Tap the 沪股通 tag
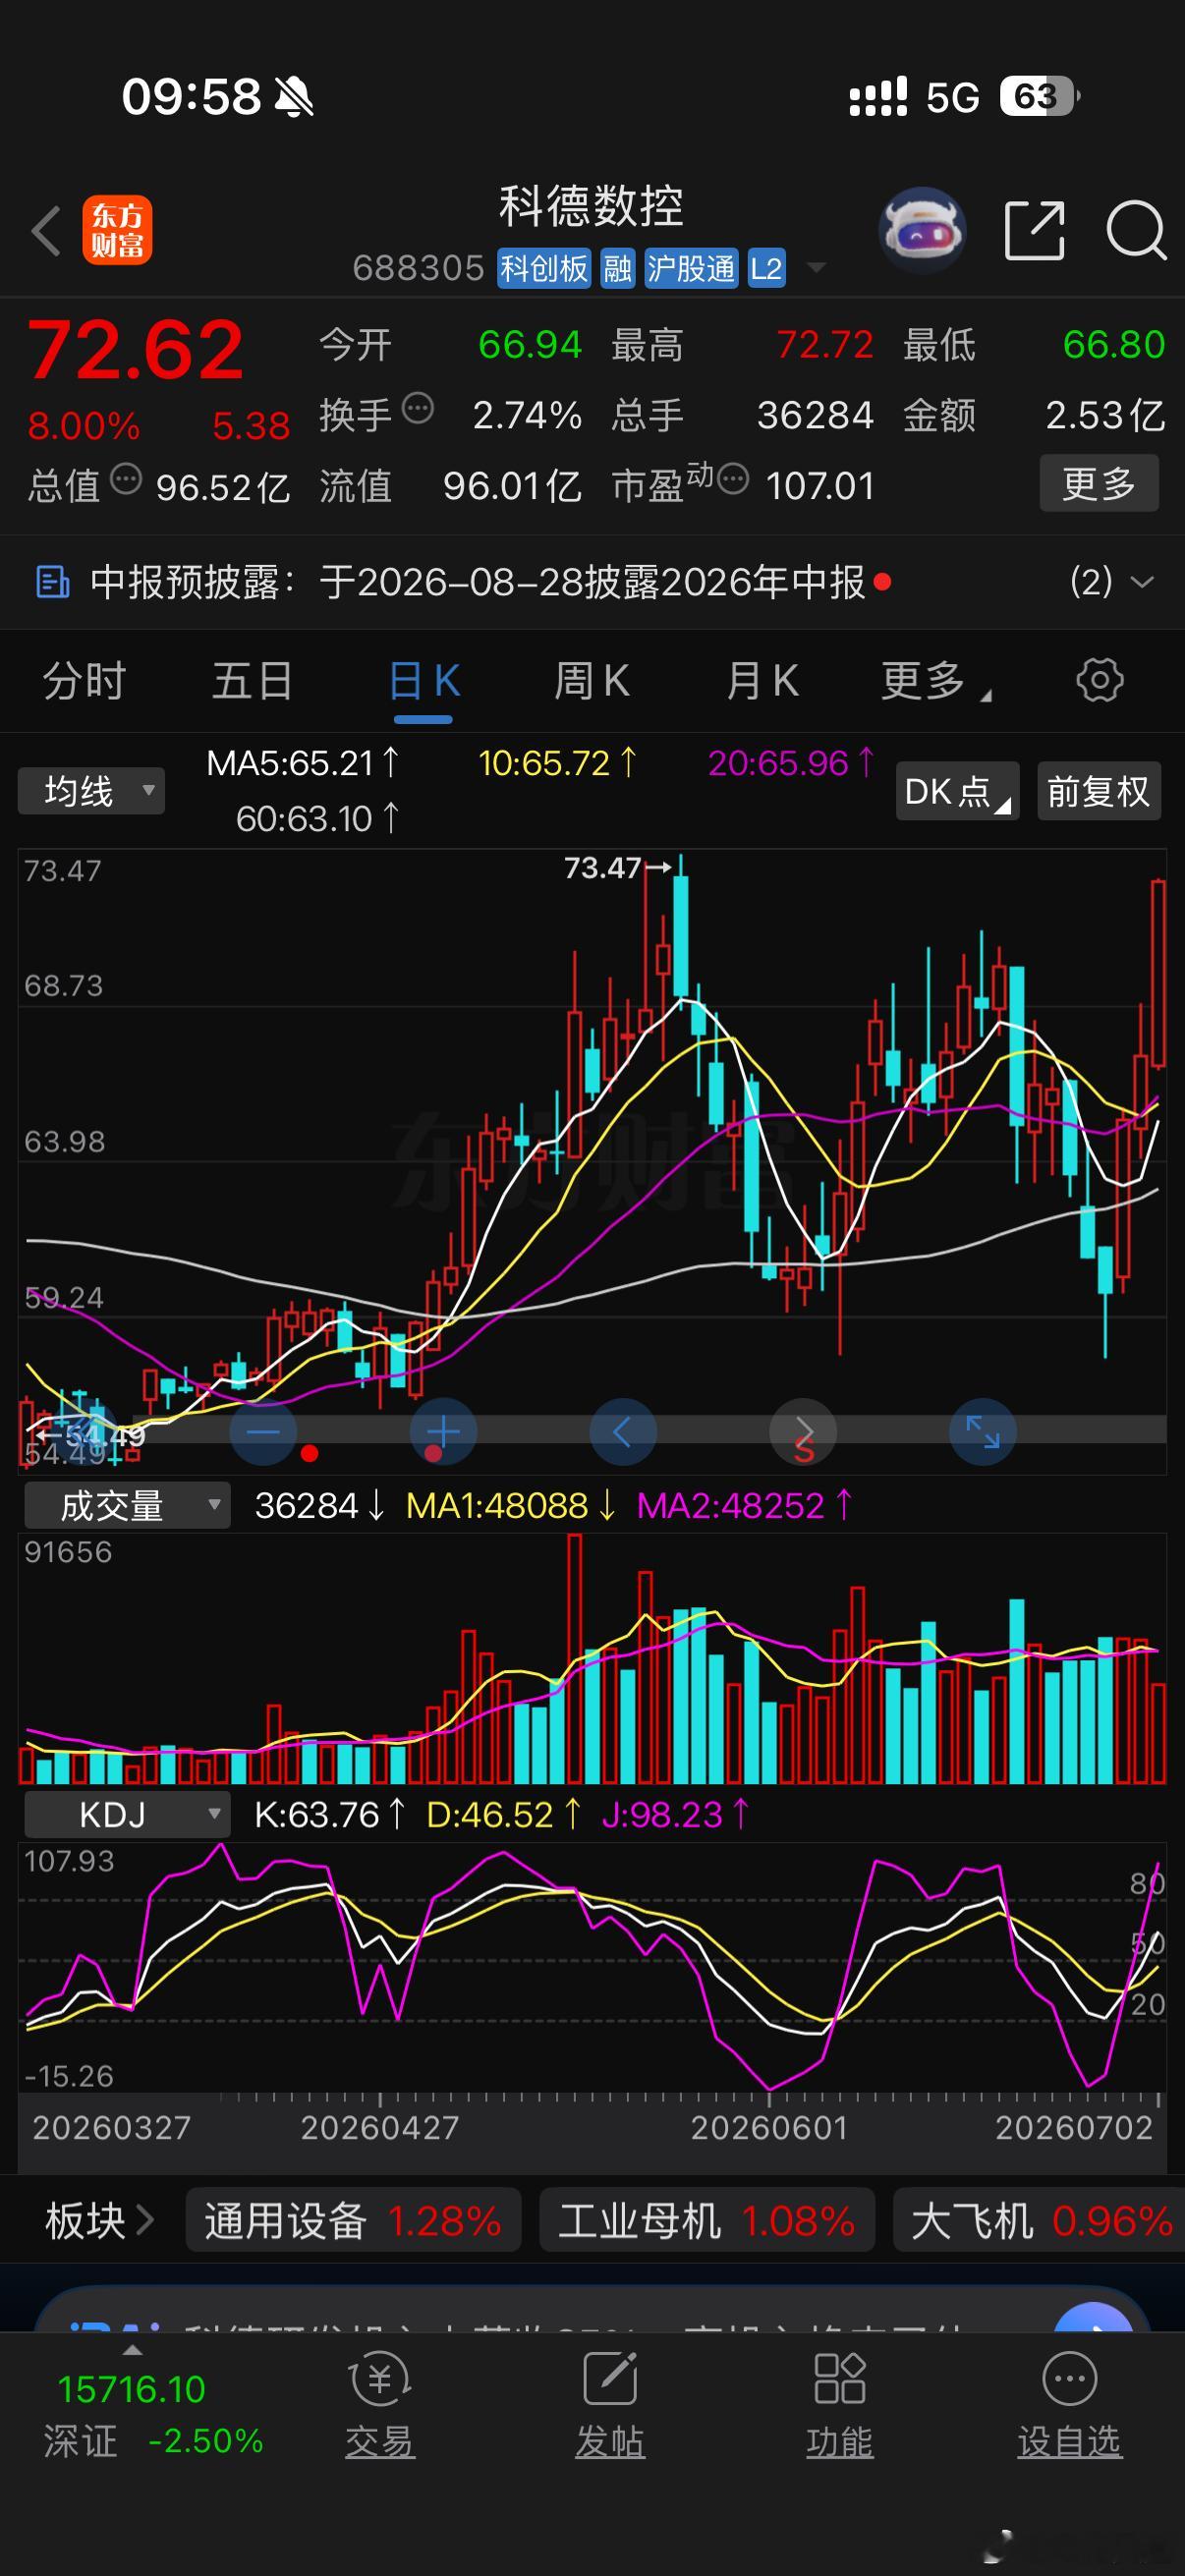The width and height of the screenshot is (1185, 2576). tap(691, 268)
